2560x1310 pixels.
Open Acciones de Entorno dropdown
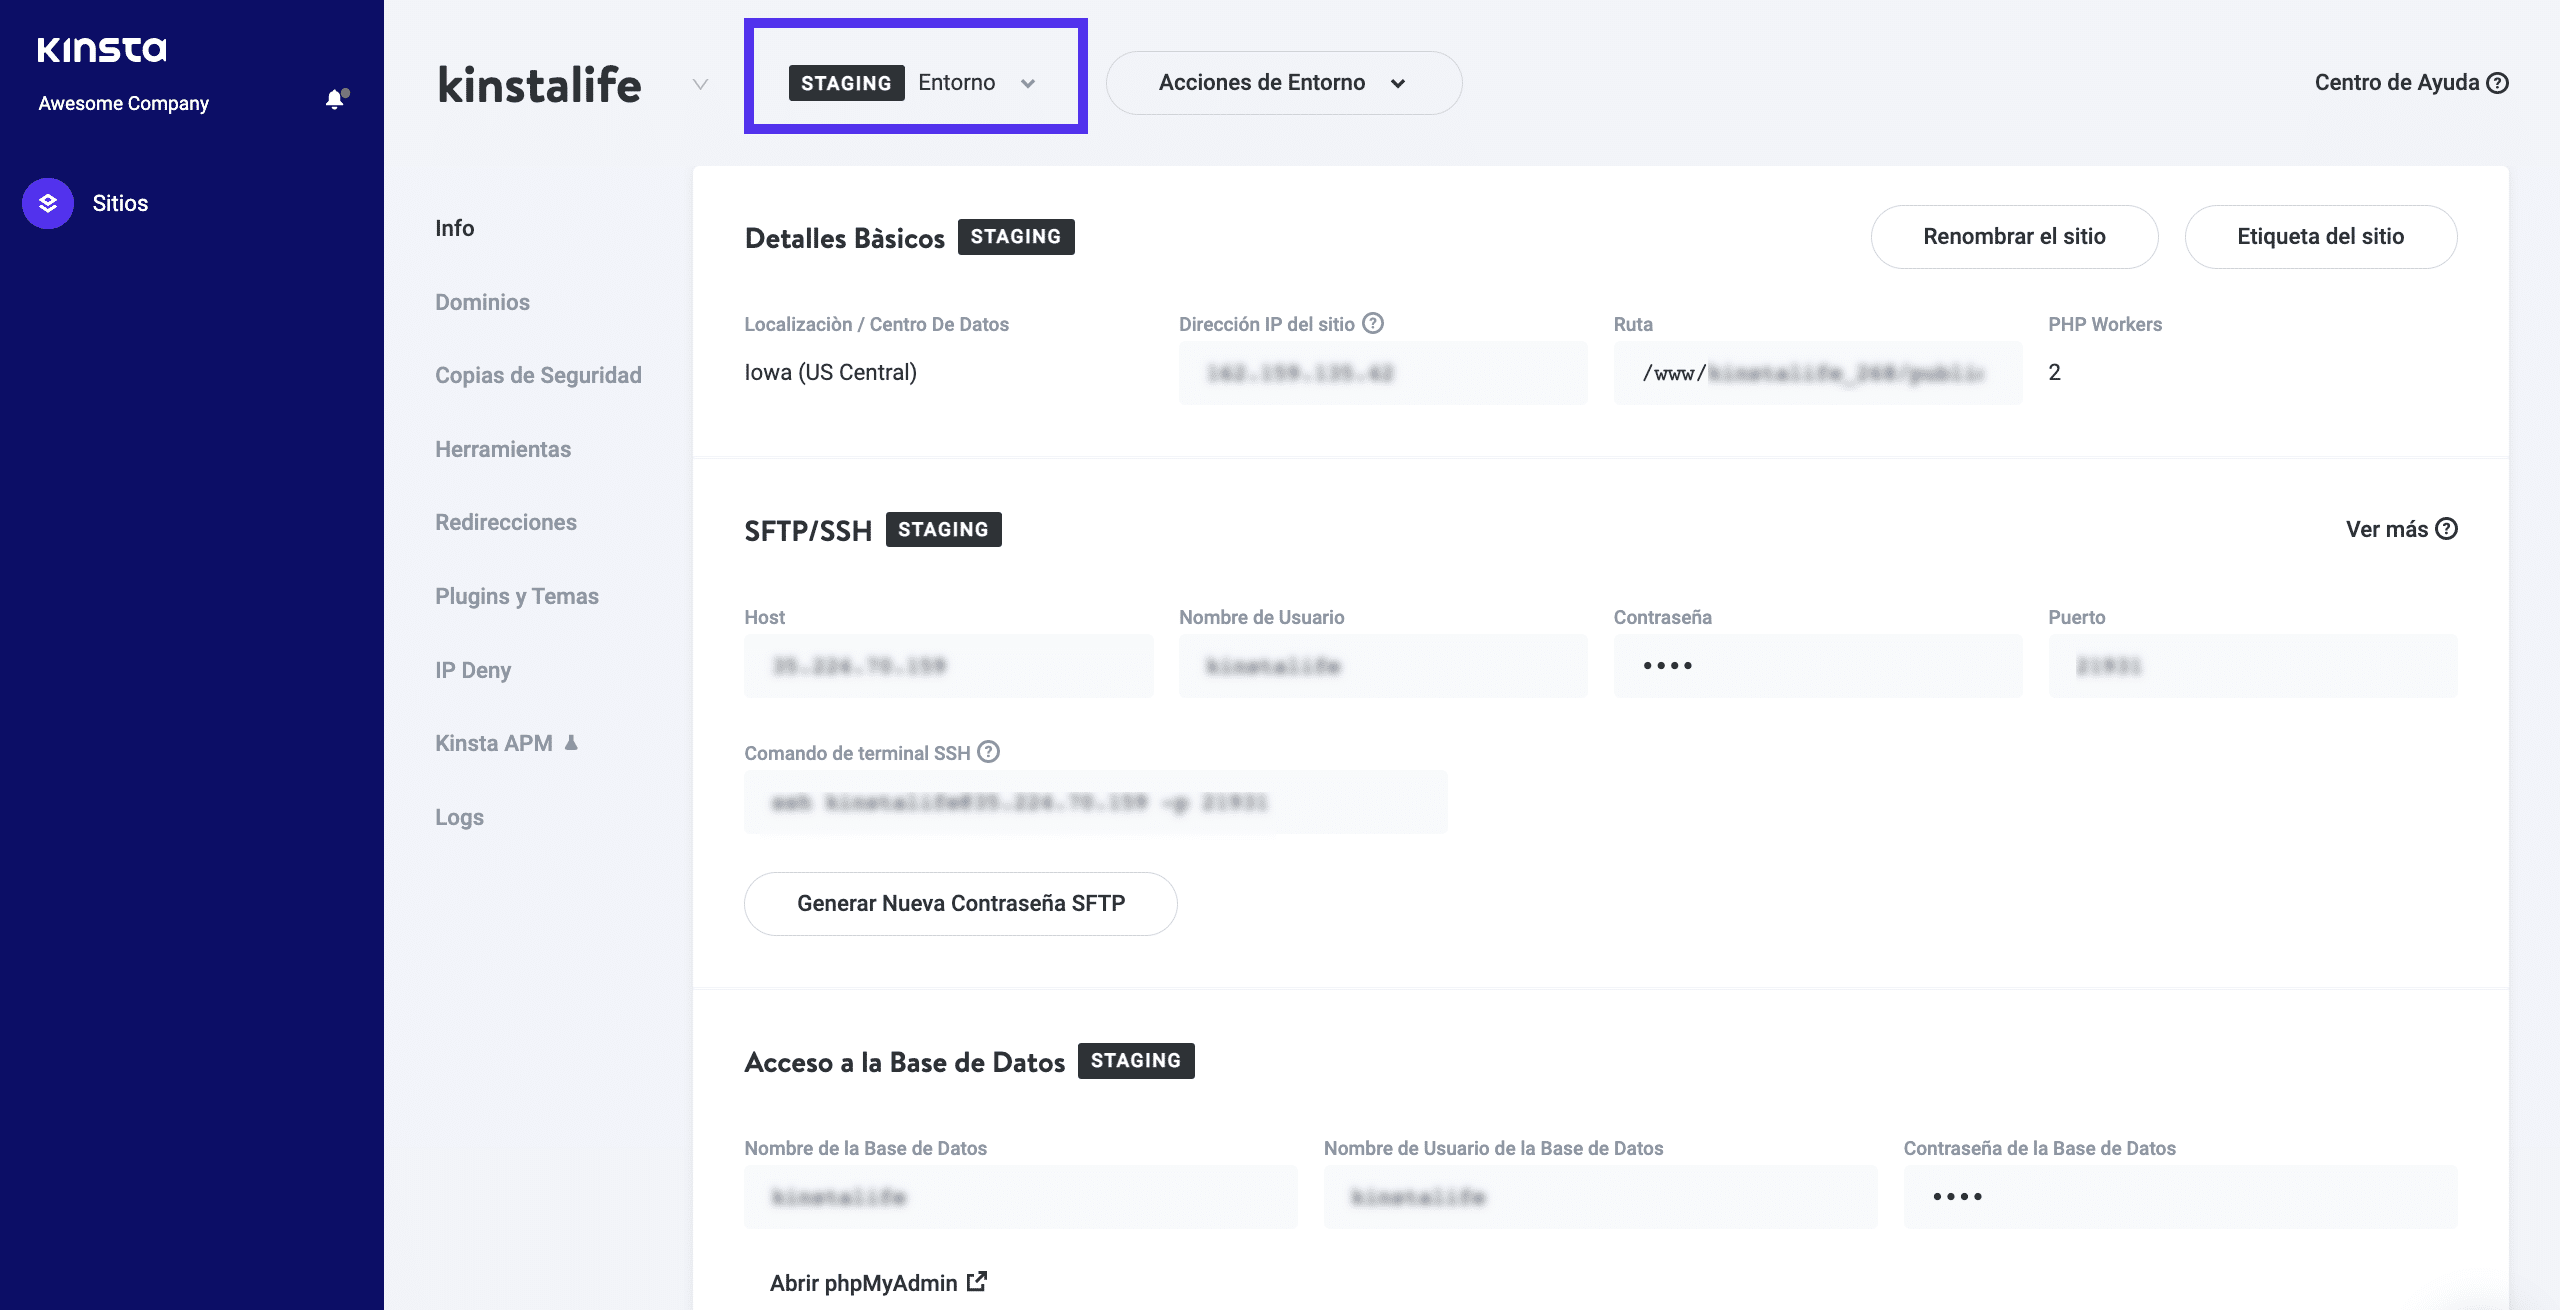[x=1283, y=83]
